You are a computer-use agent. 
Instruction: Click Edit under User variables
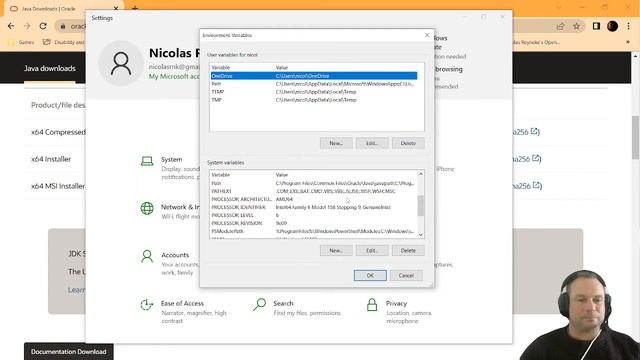pos(372,143)
